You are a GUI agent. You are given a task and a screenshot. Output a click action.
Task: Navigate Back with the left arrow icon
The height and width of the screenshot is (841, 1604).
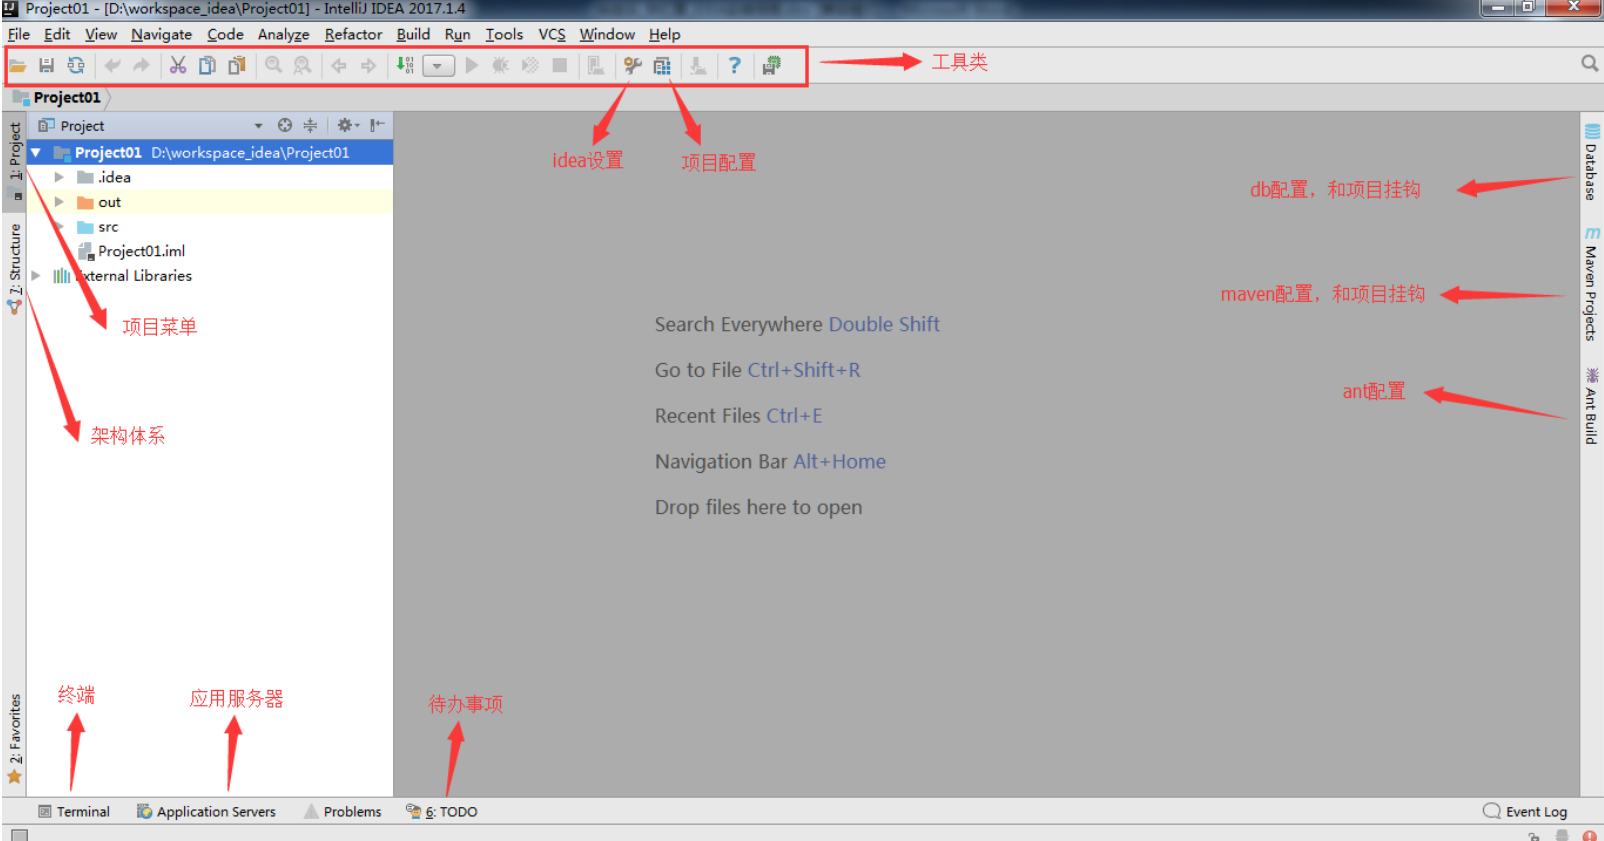tap(339, 66)
